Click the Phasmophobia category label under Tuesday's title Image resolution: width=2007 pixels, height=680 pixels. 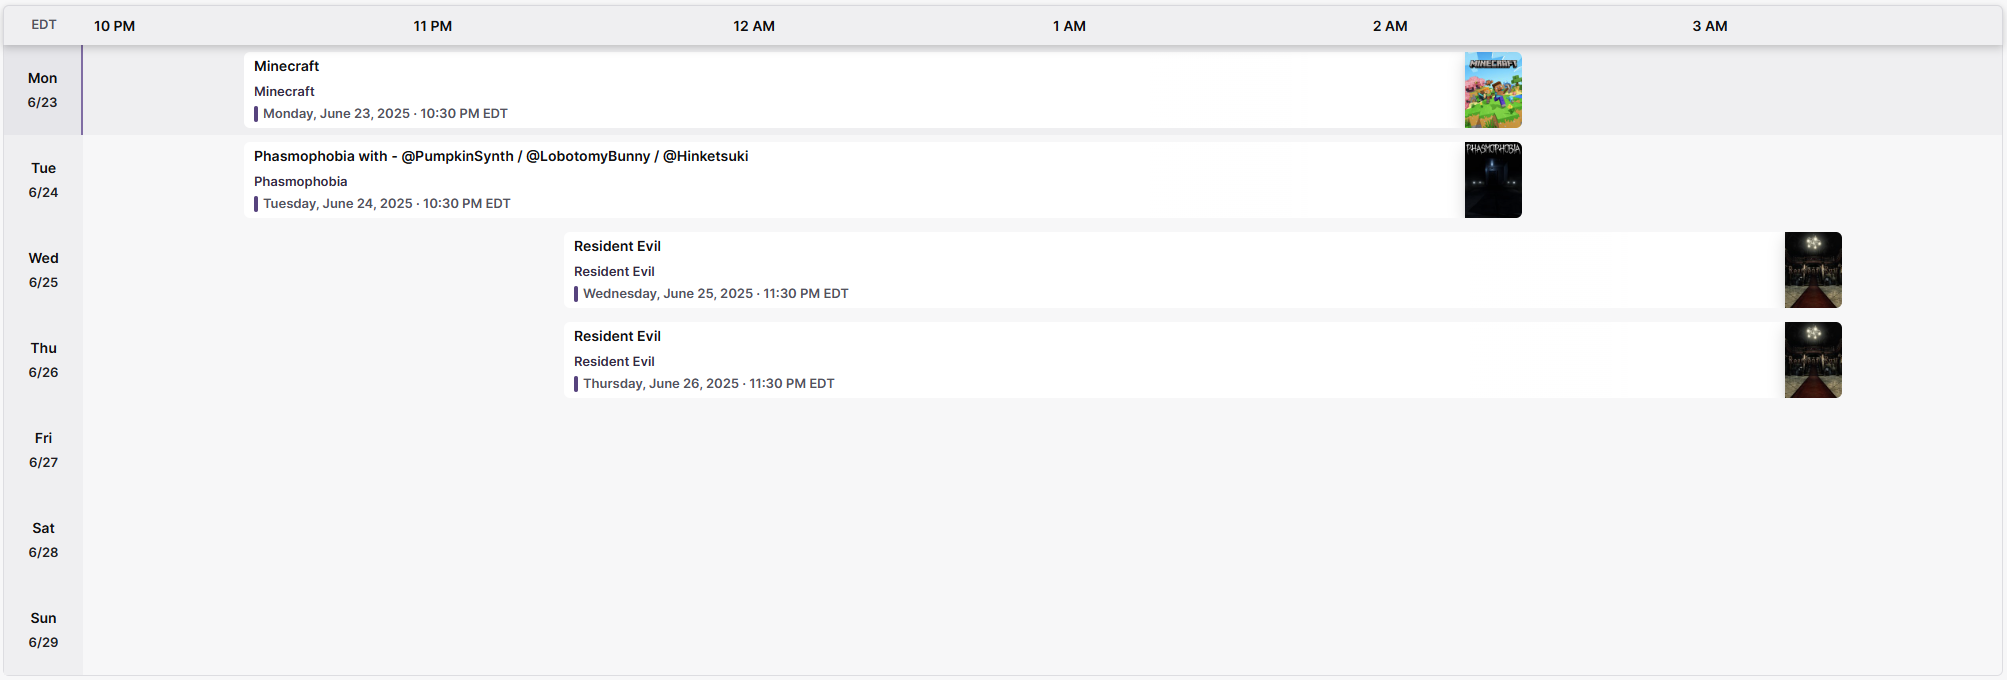(301, 181)
